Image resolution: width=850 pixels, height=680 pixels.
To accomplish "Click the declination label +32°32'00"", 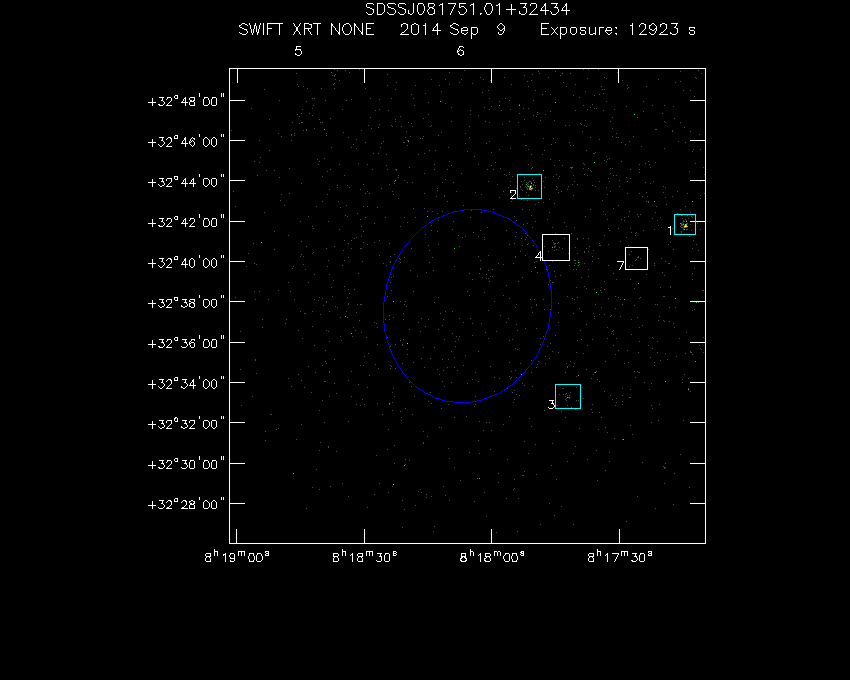I will (x=186, y=424).
